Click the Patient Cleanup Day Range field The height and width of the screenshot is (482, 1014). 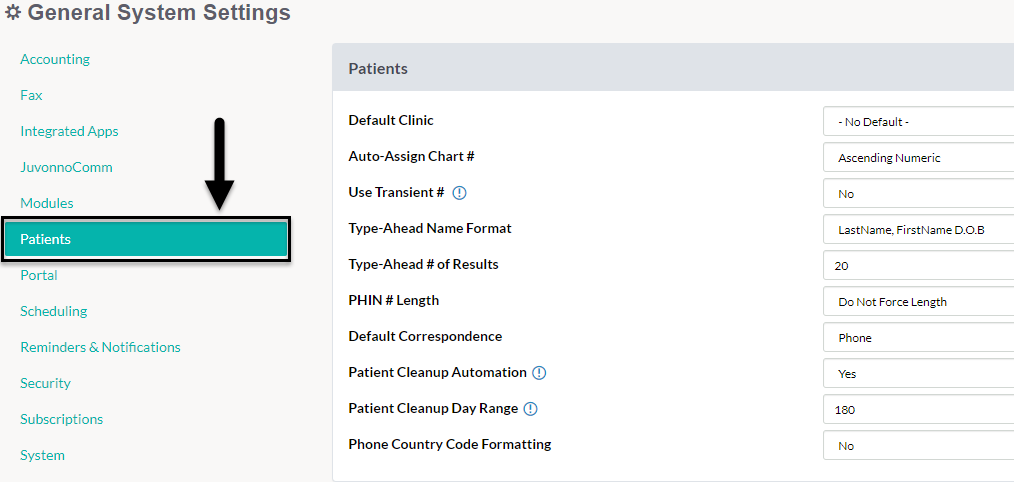click(x=918, y=410)
